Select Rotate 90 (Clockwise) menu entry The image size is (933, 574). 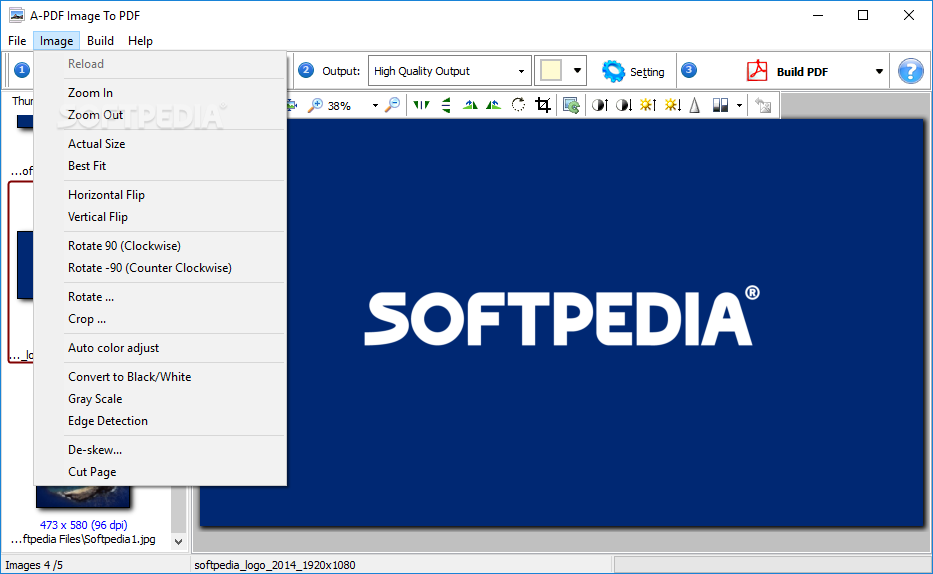coord(161,246)
